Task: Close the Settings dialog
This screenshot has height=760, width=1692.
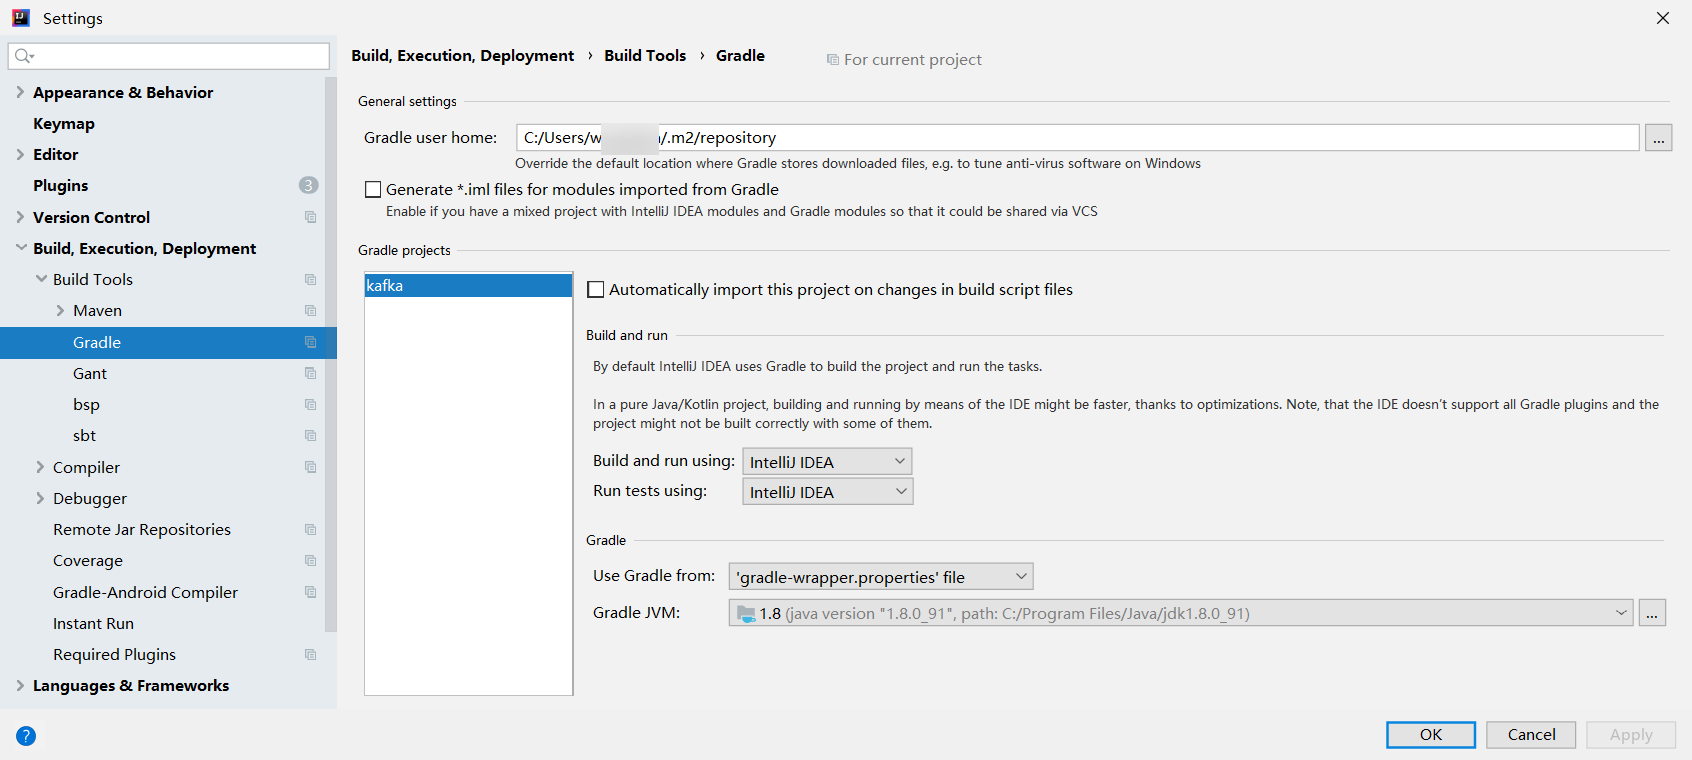Action: [x=1663, y=18]
